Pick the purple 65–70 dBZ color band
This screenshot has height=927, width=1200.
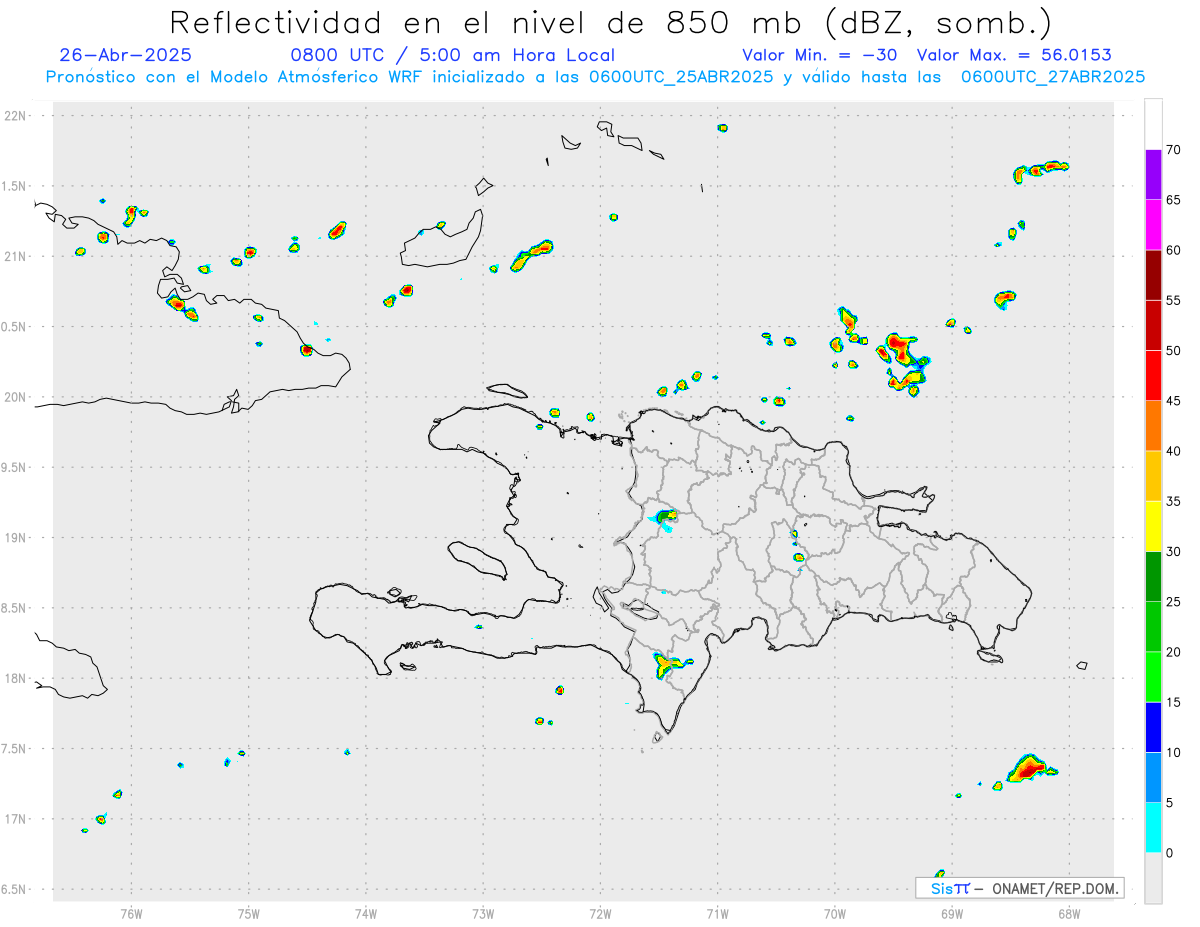click(x=1153, y=174)
